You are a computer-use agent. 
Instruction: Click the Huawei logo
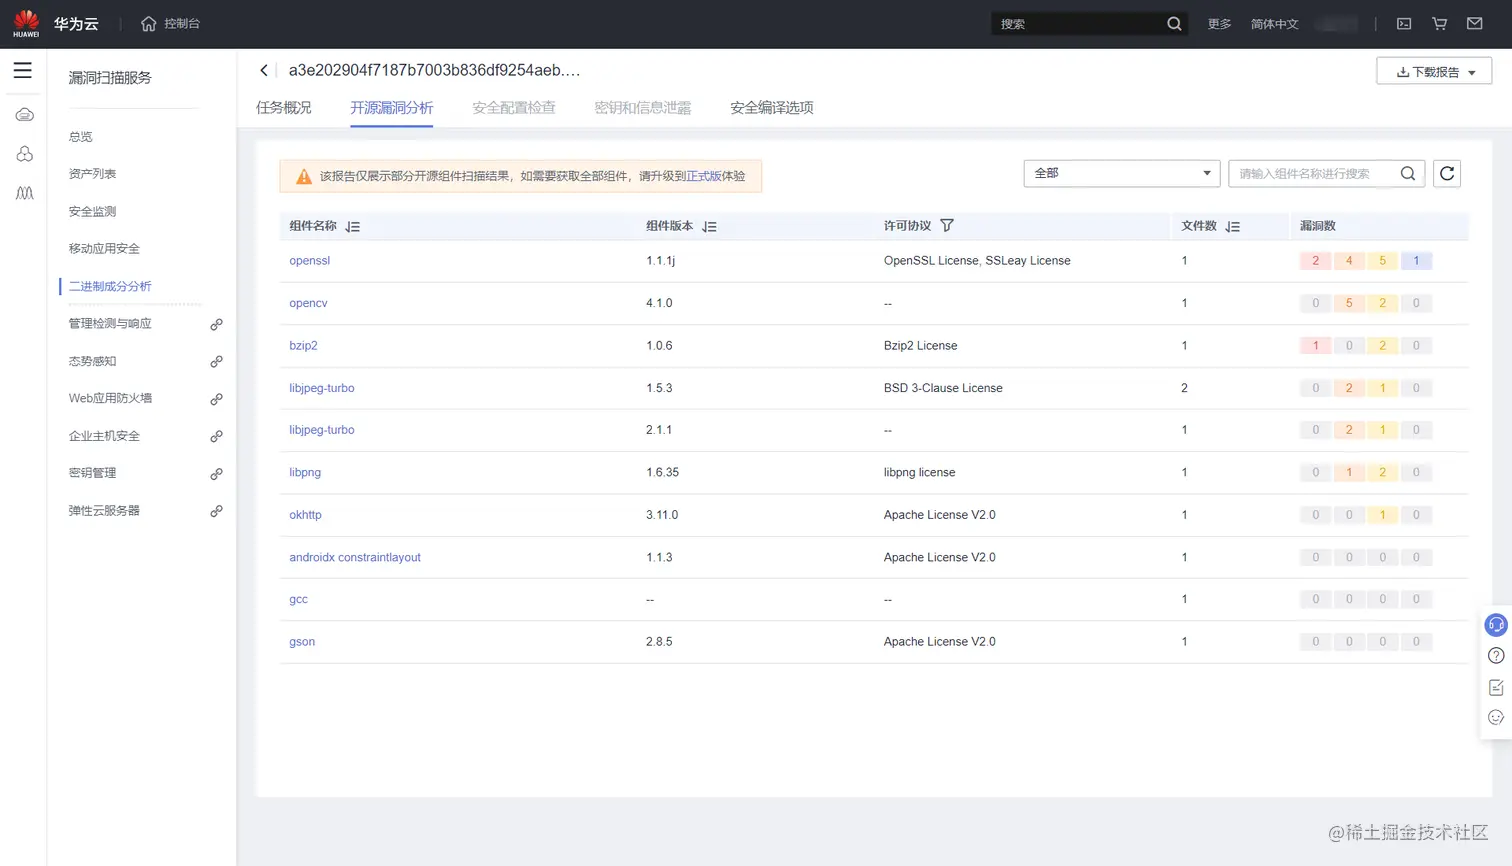pyautogui.click(x=26, y=23)
